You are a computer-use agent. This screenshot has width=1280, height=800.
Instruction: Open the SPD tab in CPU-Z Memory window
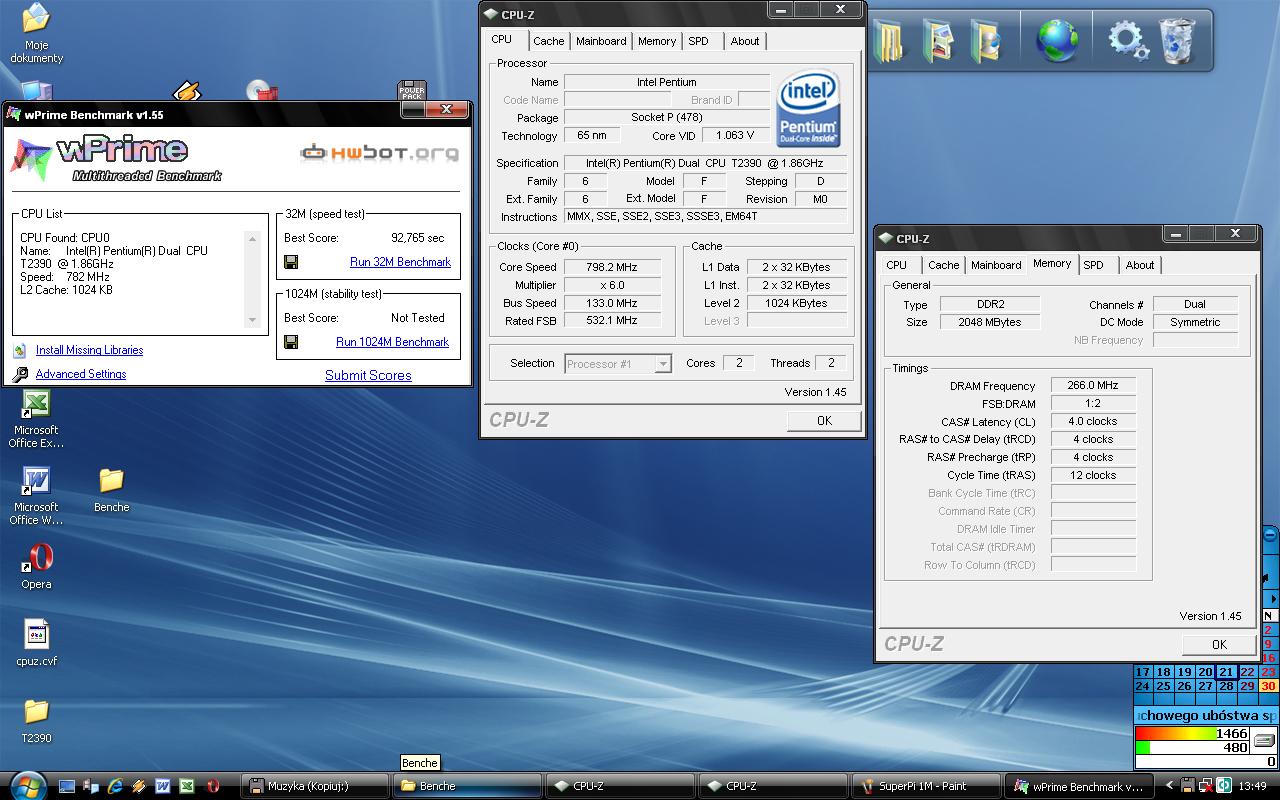[1094, 265]
